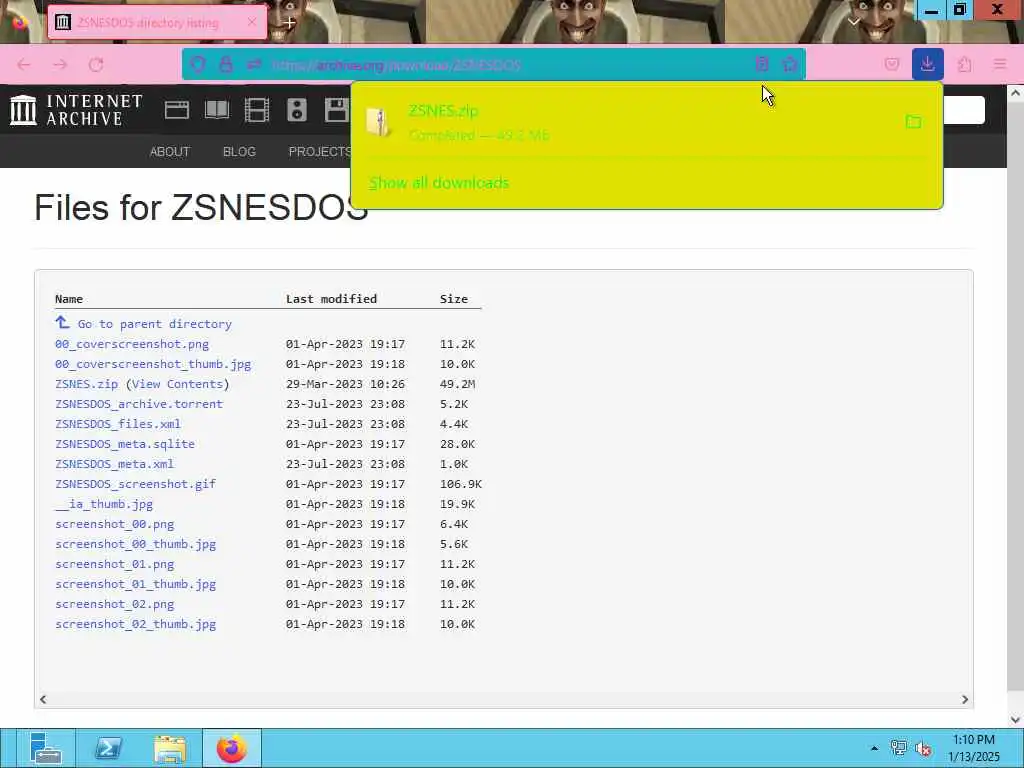The height and width of the screenshot is (768, 1024).
Task: Select the ZSNESDOS directory listing tab
Action: pyautogui.click(x=157, y=22)
